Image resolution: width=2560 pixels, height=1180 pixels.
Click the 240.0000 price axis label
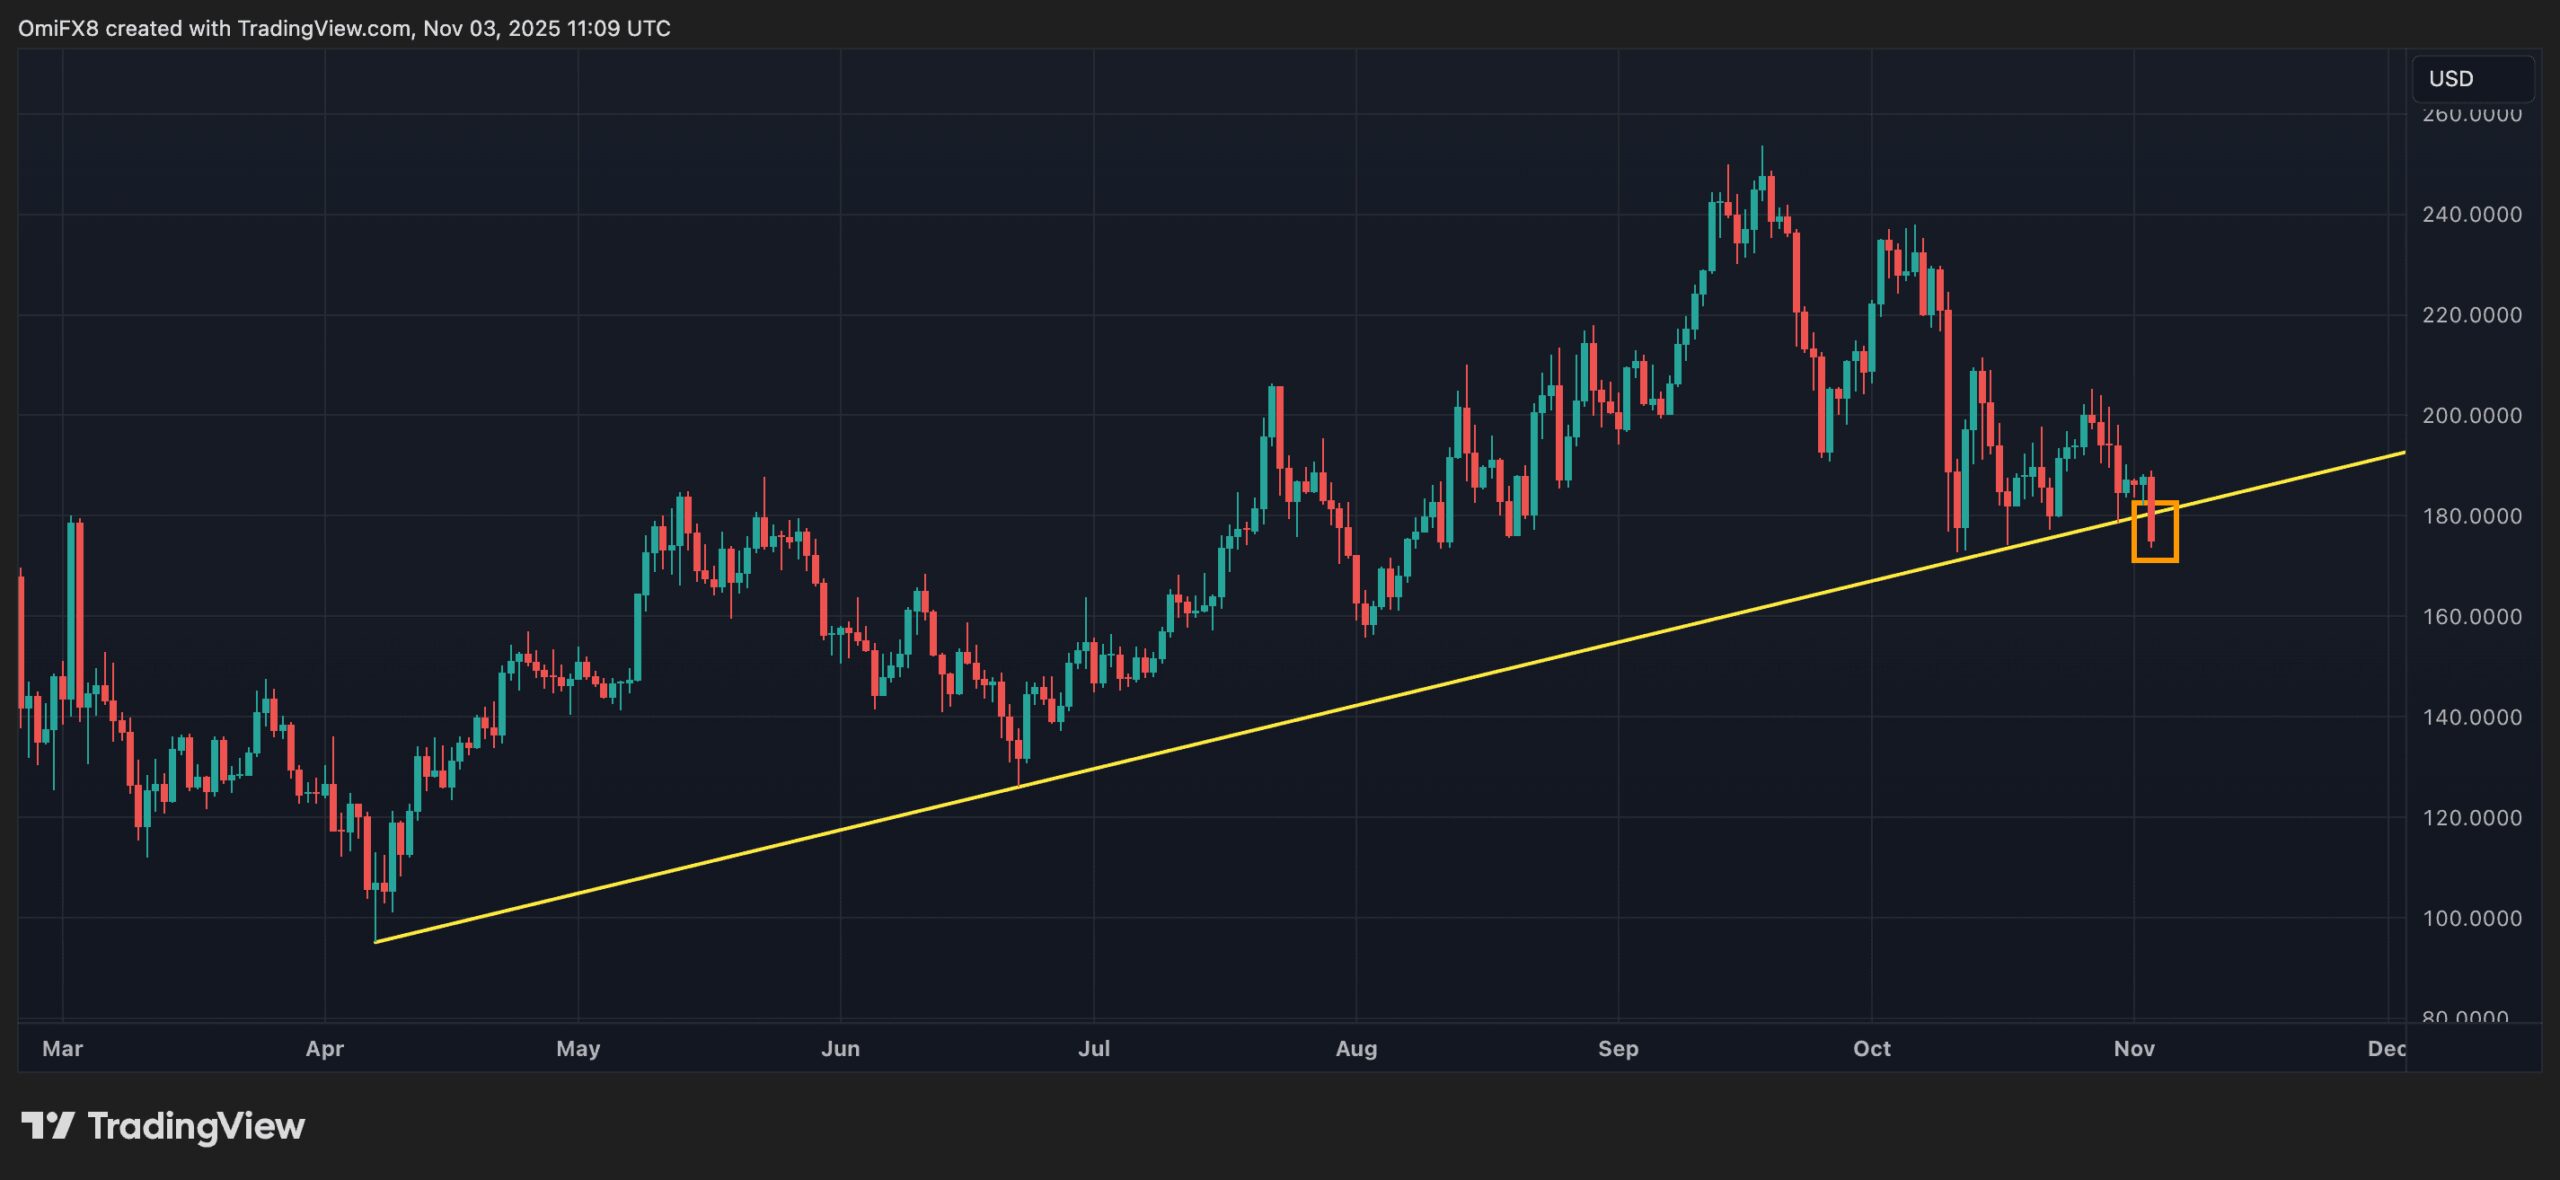click(x=2471, y=214)
